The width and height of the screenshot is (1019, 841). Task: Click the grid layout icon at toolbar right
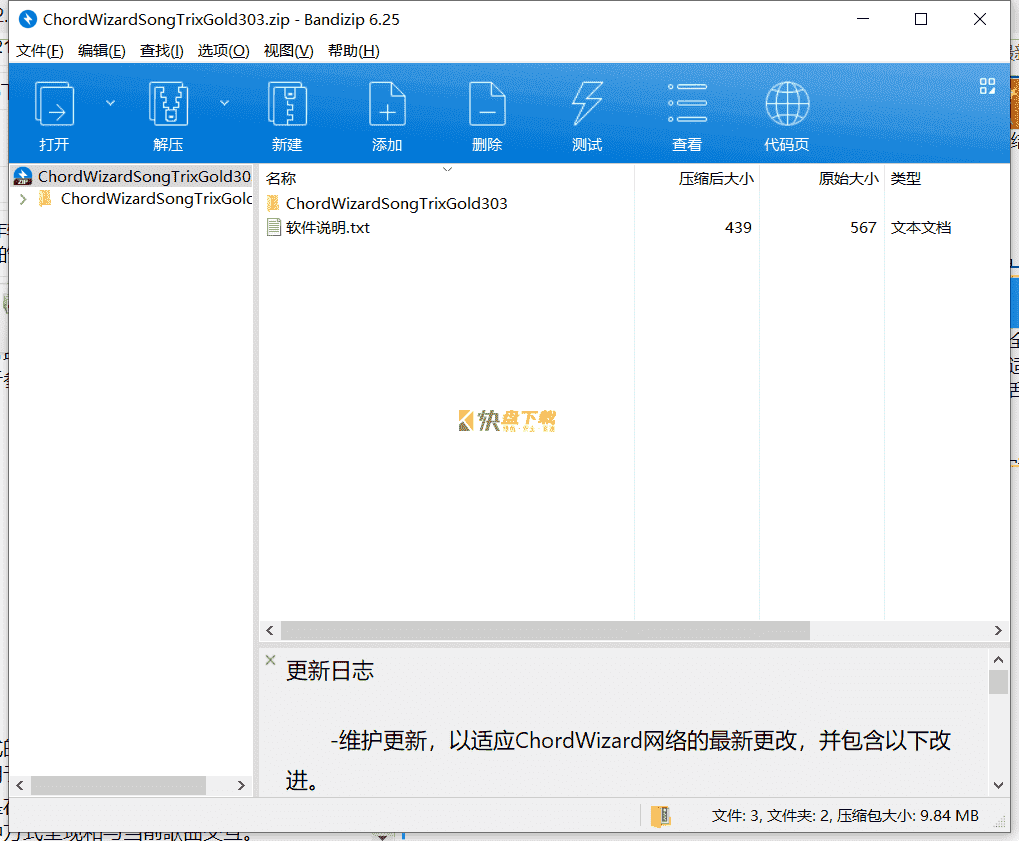[987, 86]
